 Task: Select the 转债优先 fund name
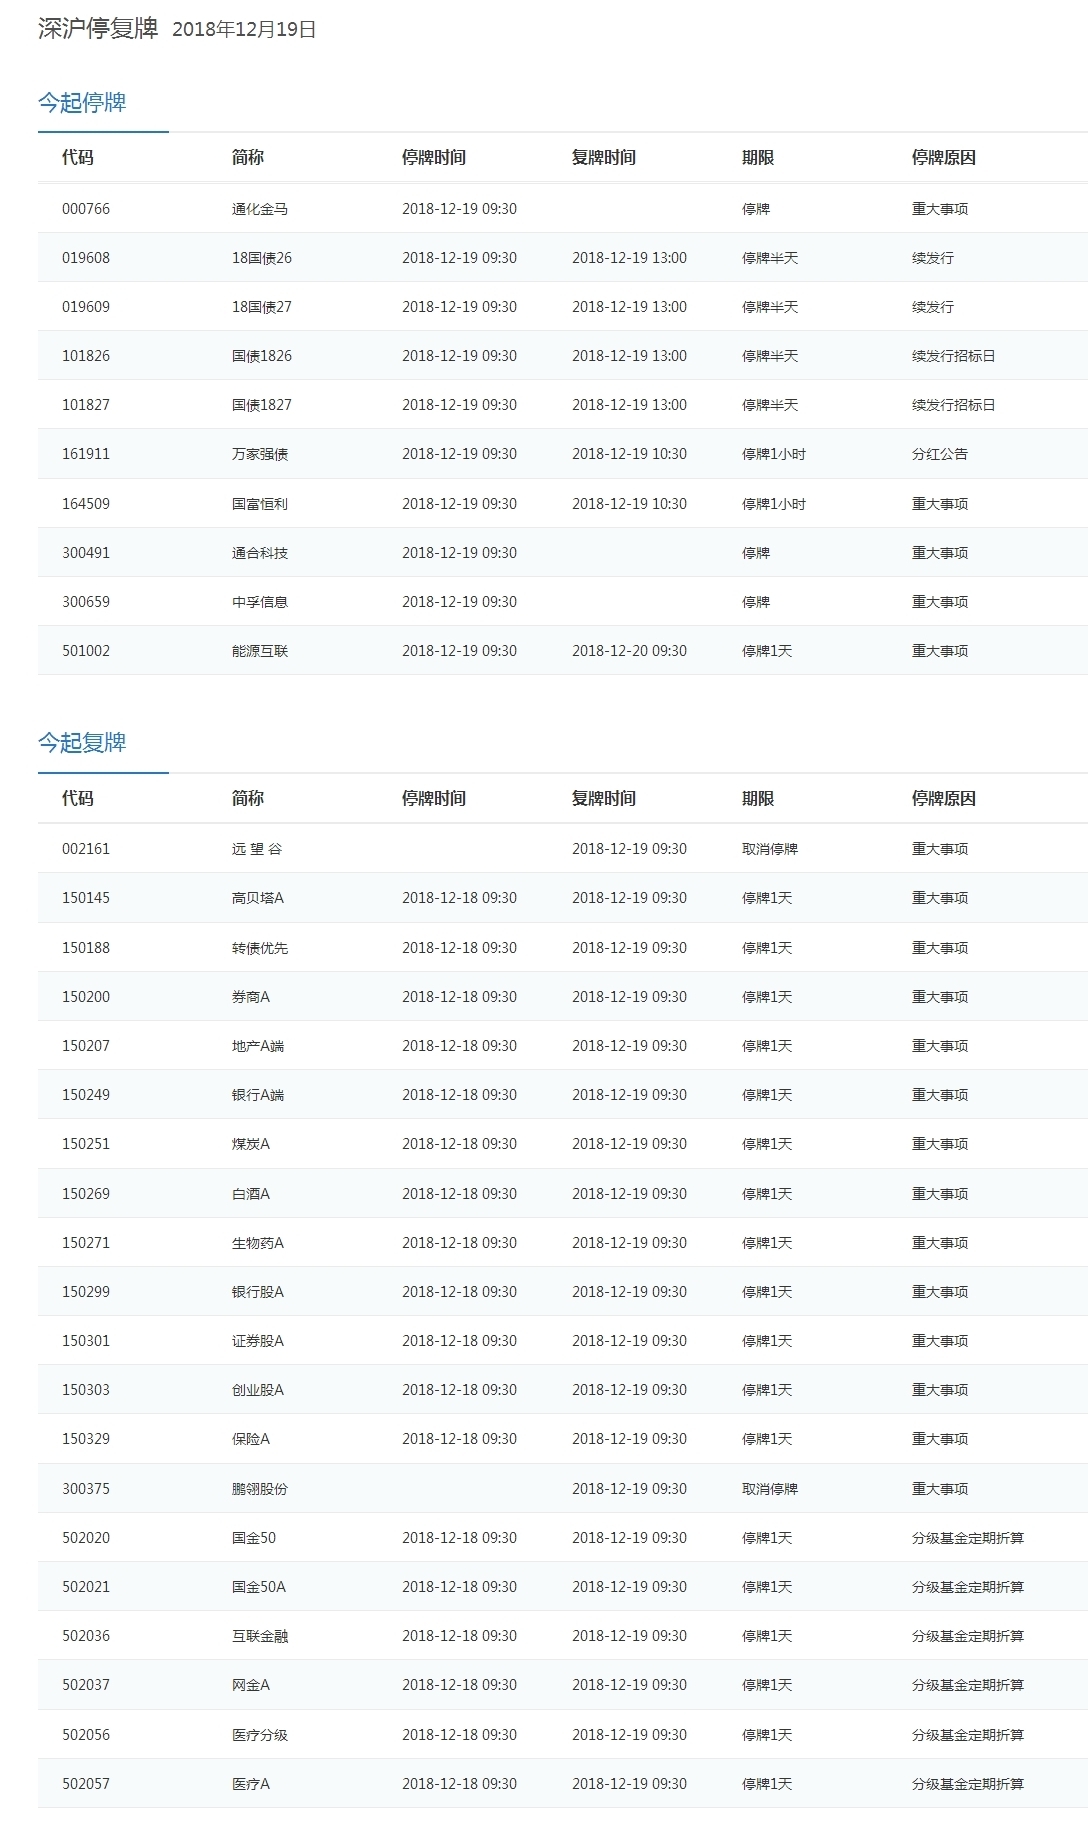click(260, 948)
